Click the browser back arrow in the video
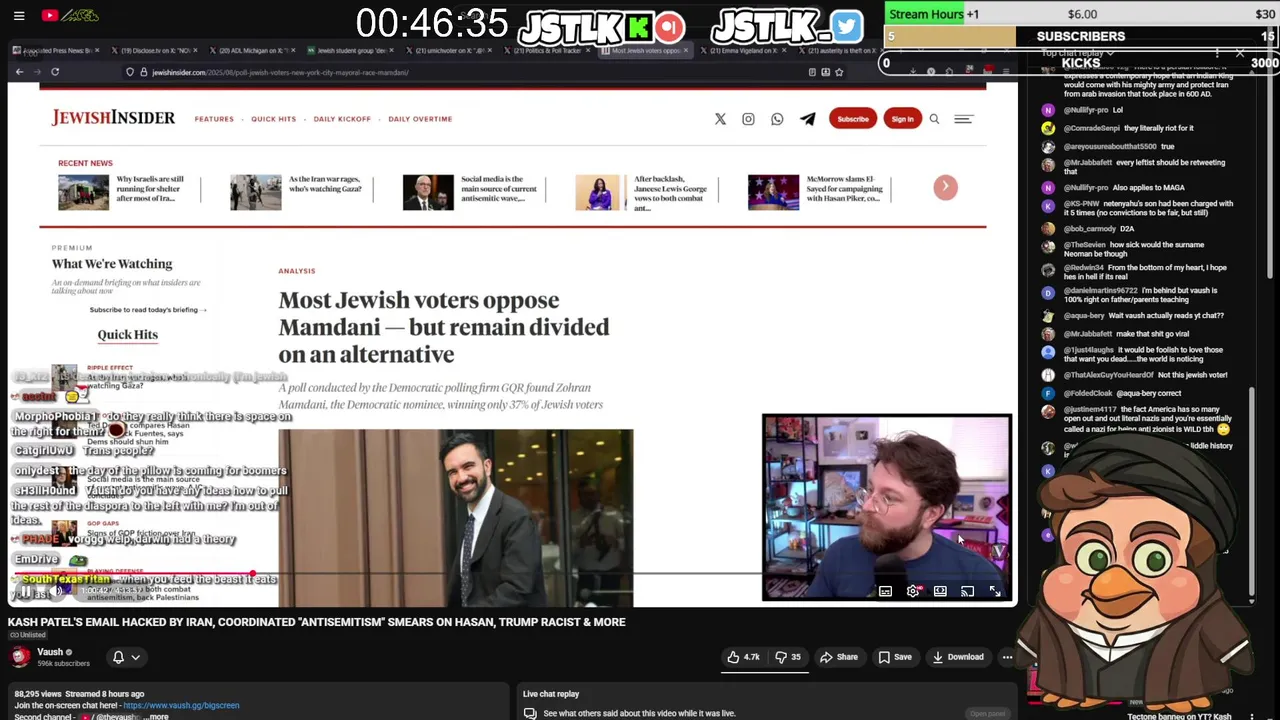This screenshot has height=720, width=1280. (x=19, y=72)
